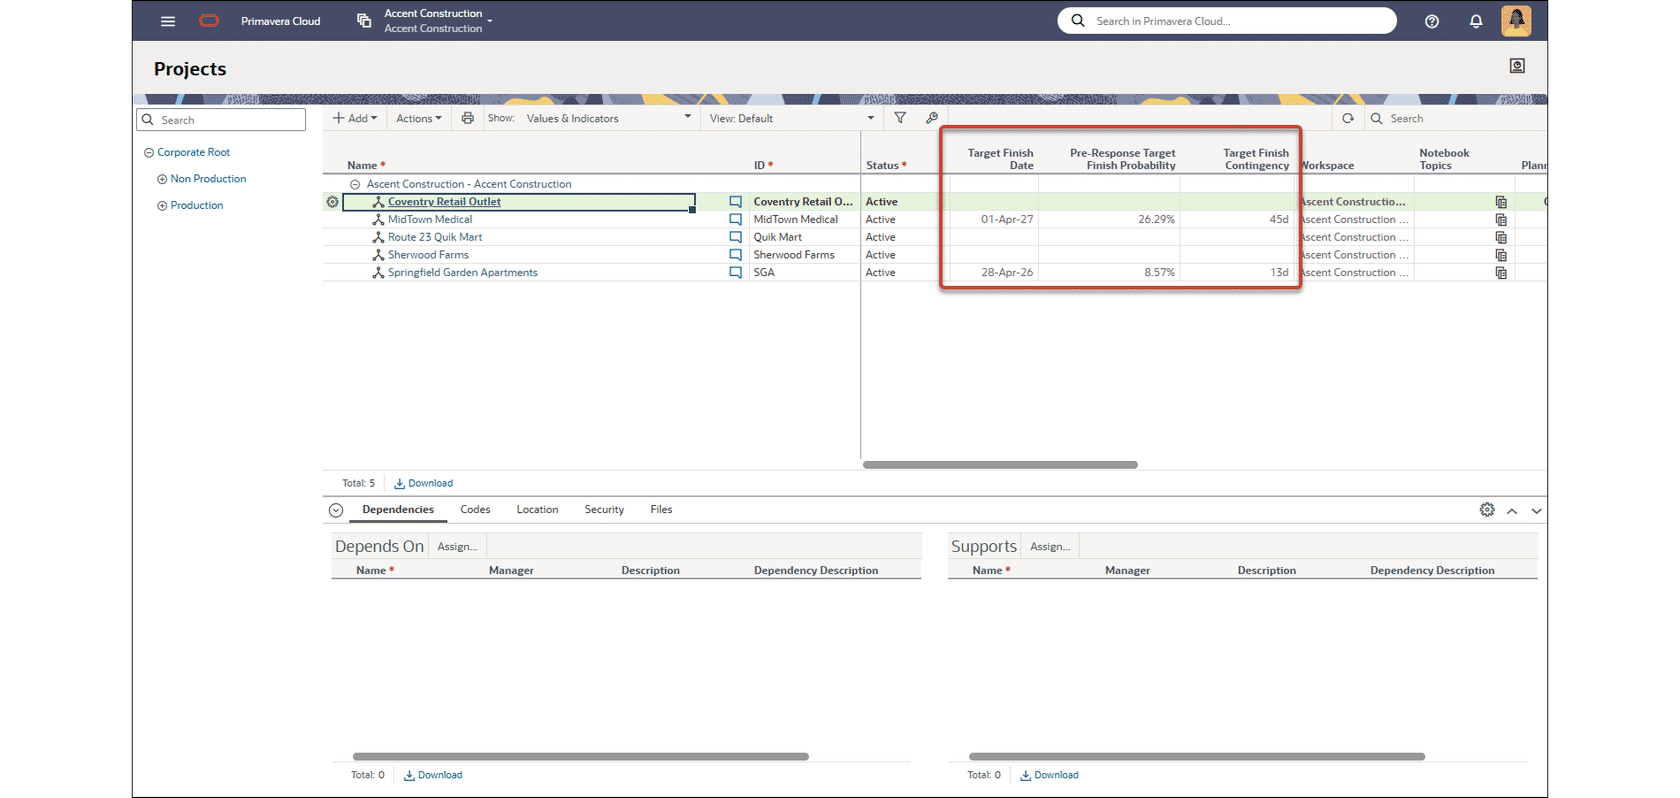Screen dimensions: 1680x798
Task: Switch to the Security tab
Action: coord(604,510)
